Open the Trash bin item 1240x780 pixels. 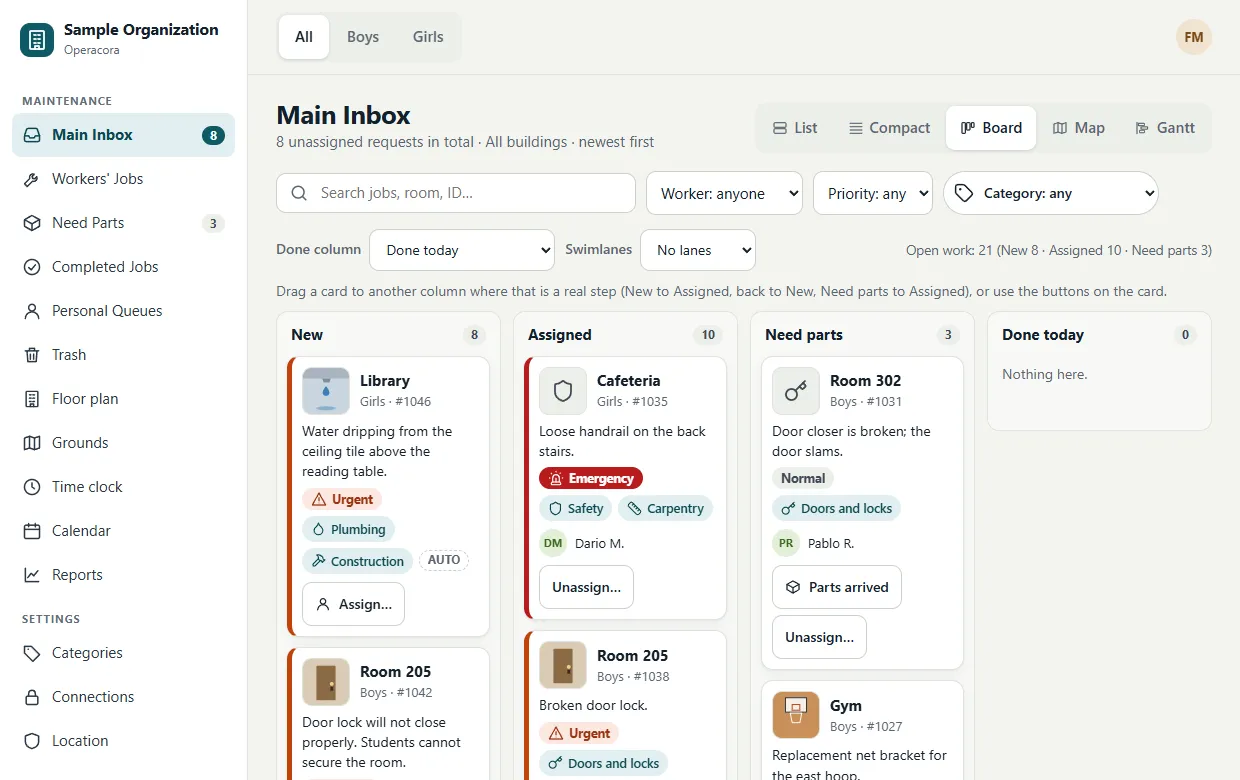click(x=123, y=355)
